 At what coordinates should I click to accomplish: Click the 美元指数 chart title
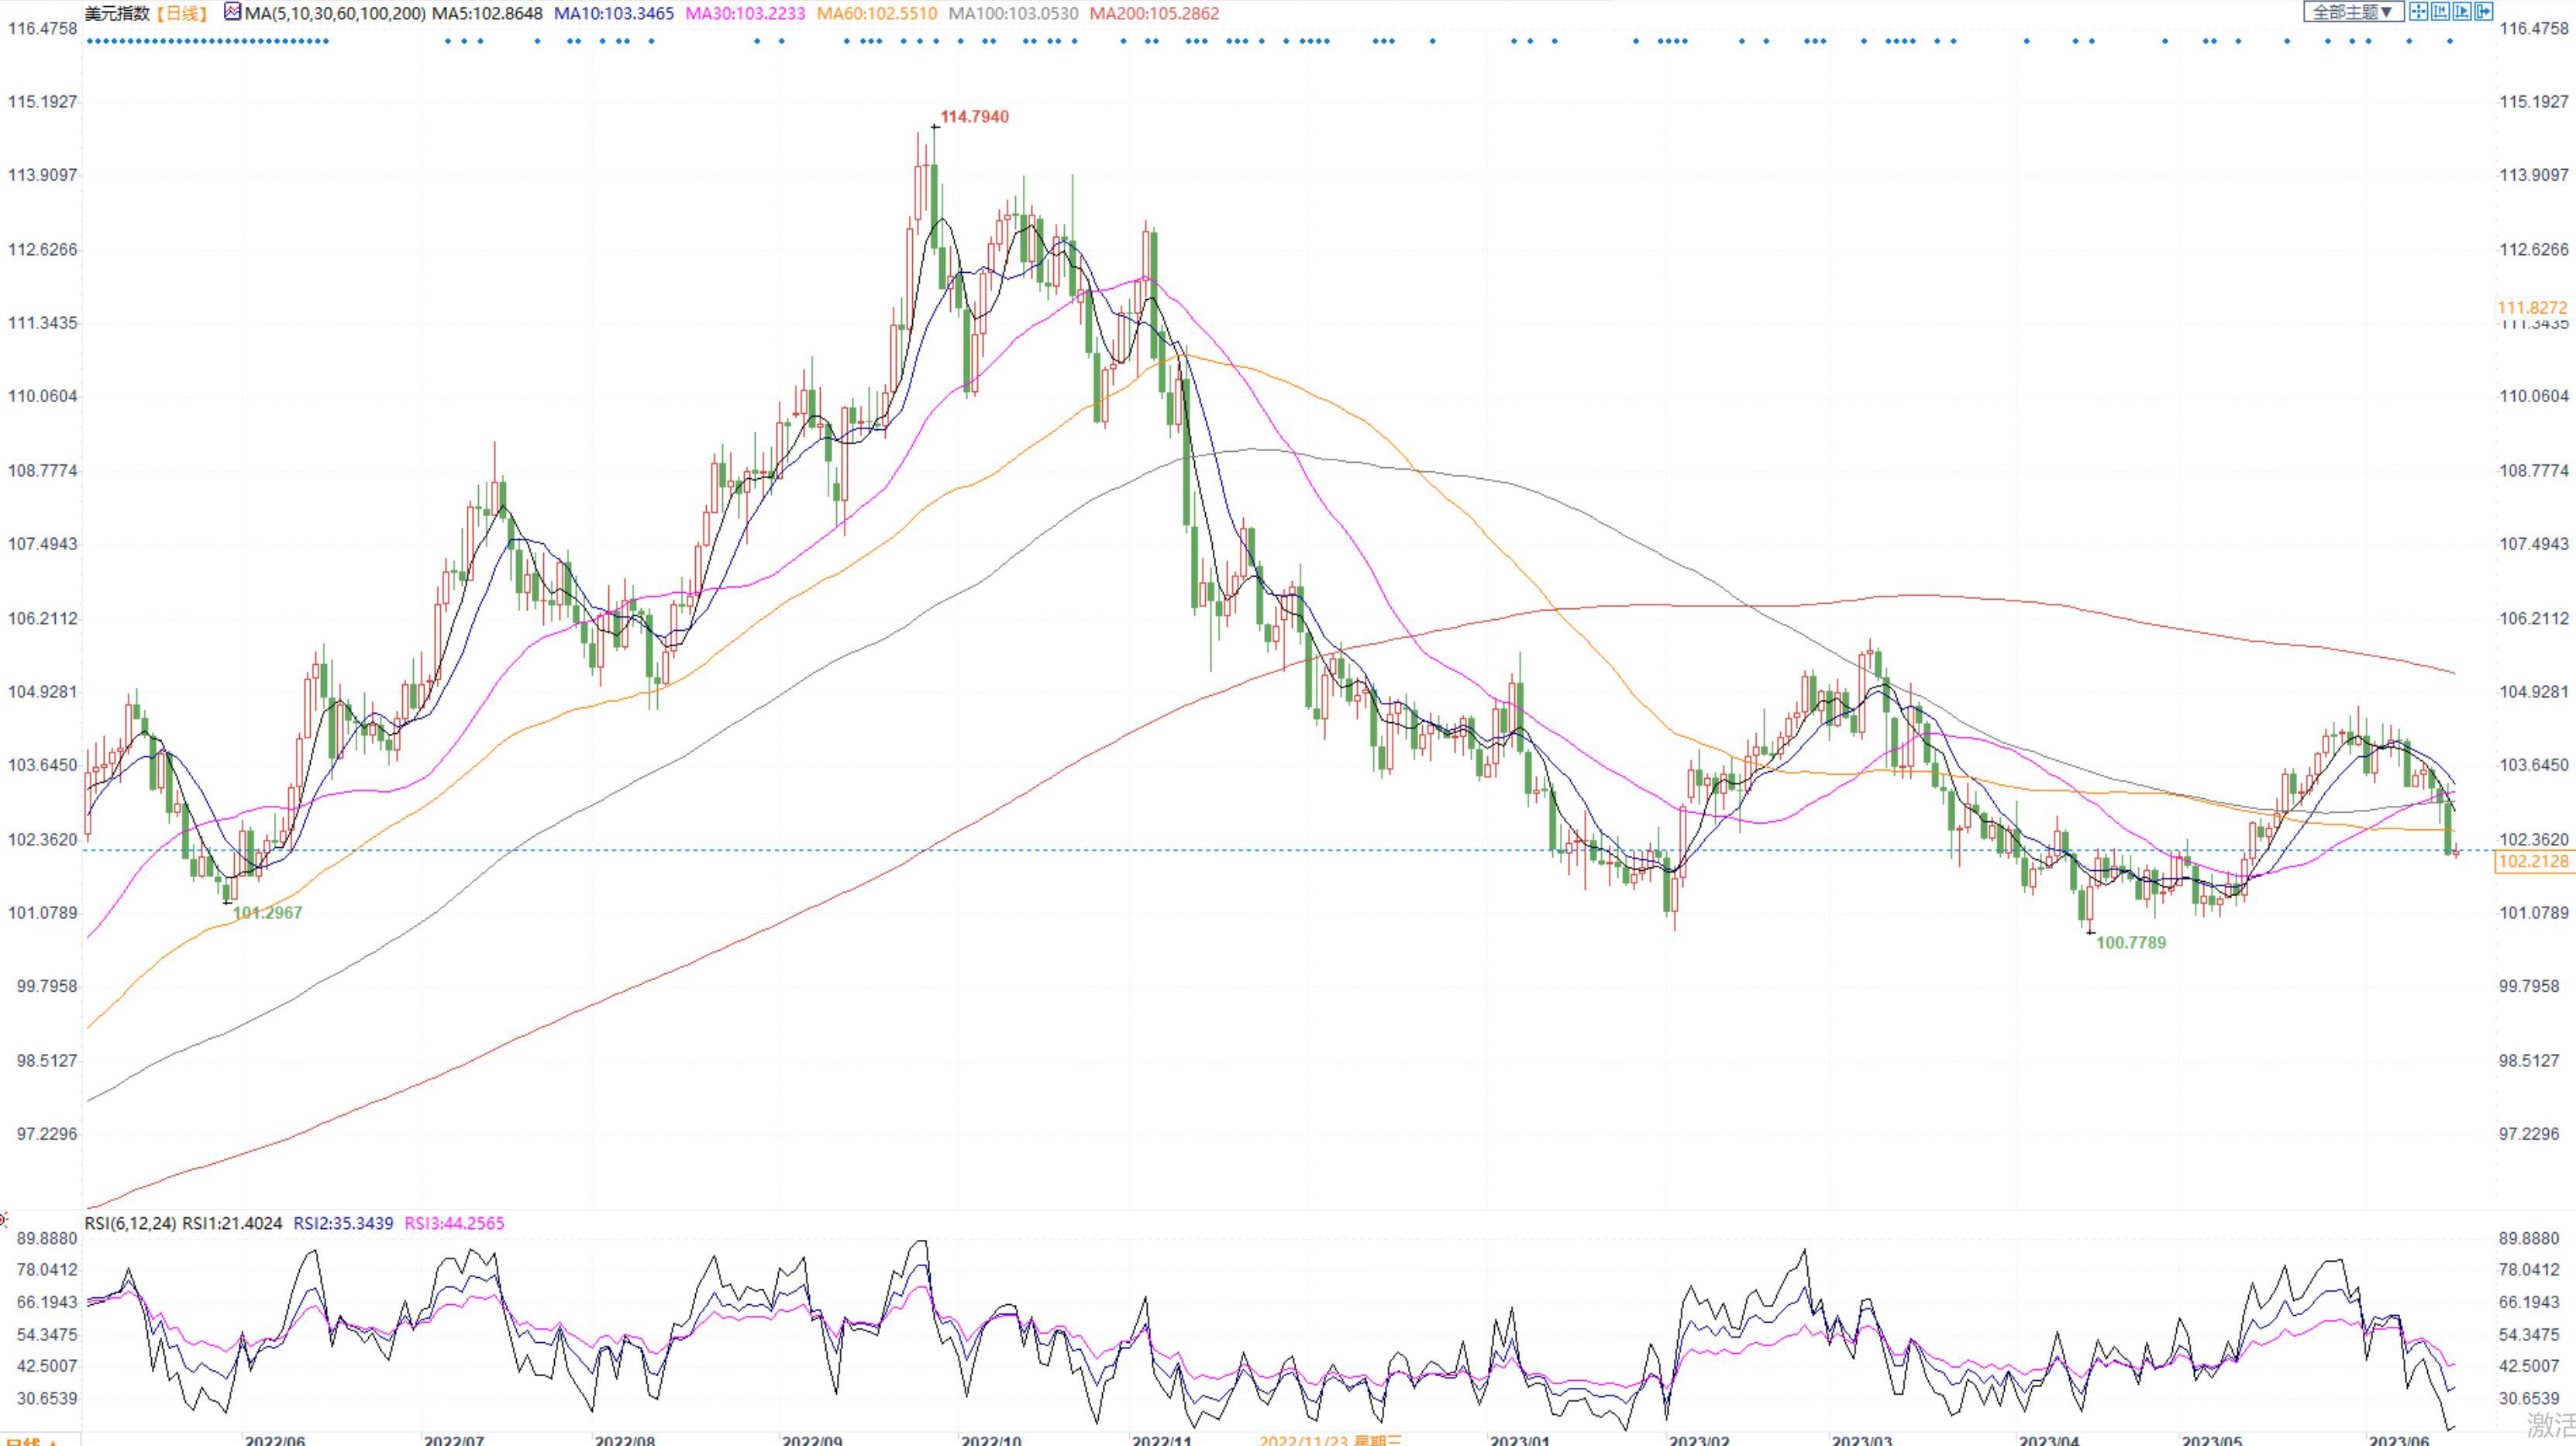pos(116,14)
